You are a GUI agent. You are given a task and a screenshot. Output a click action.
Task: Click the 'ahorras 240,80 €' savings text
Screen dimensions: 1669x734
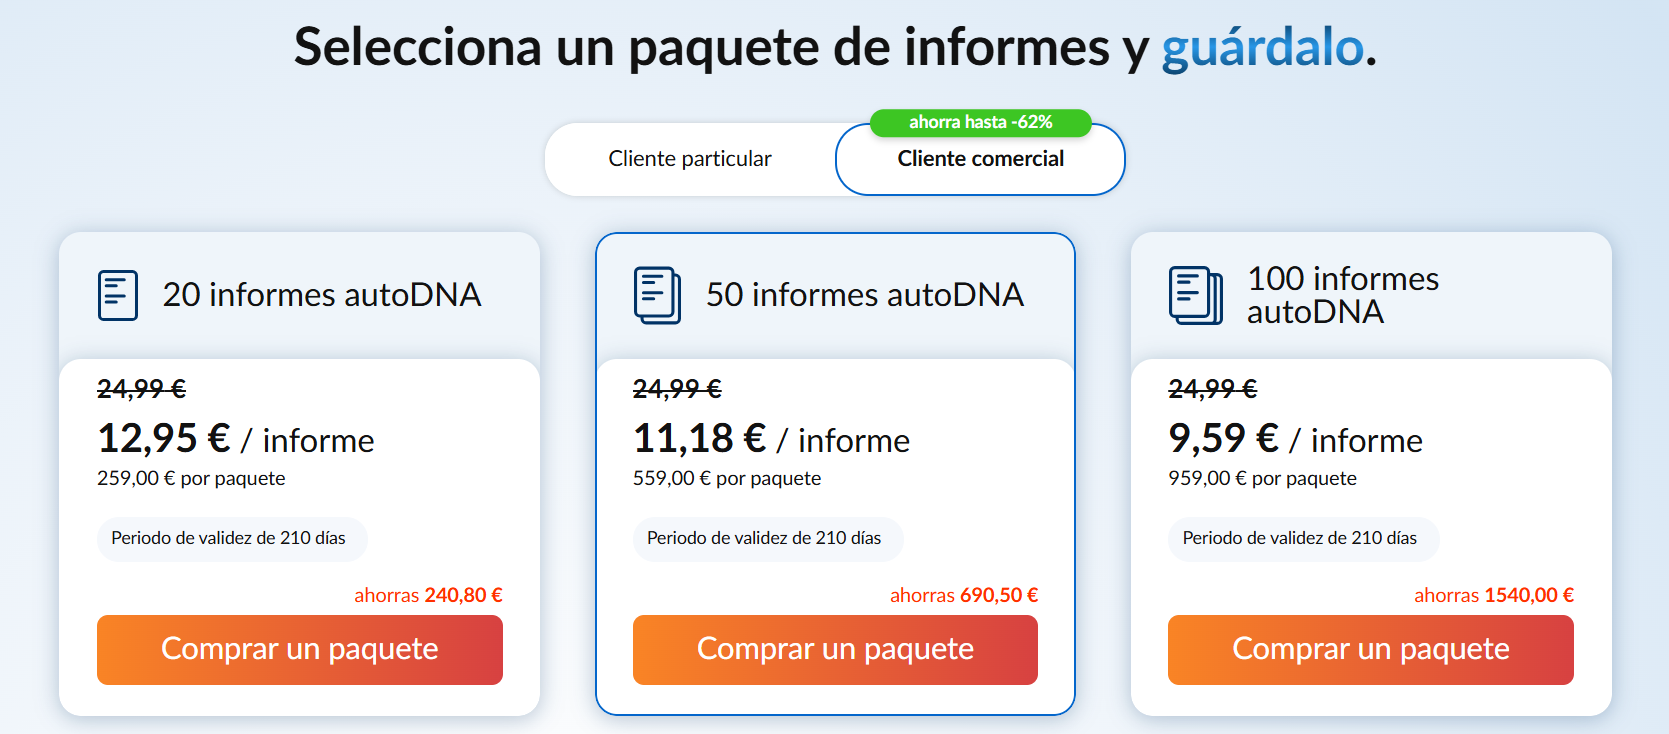428,594
